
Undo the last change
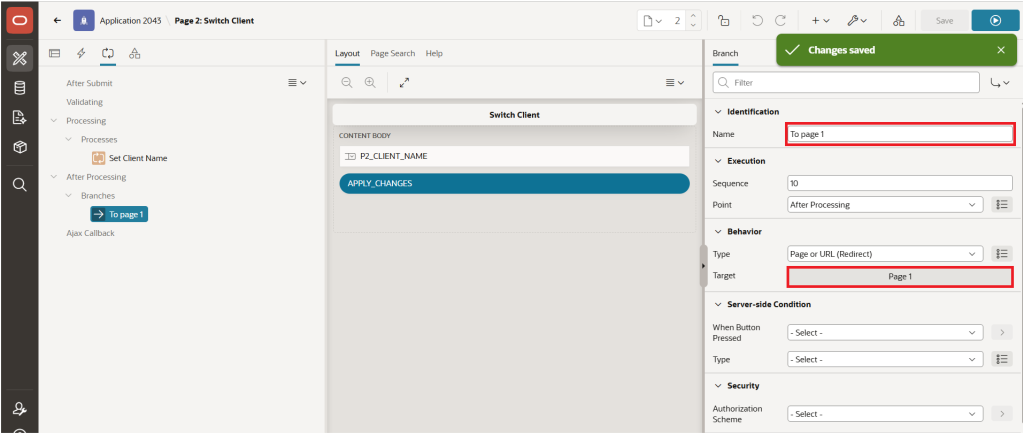coord(758,21)
